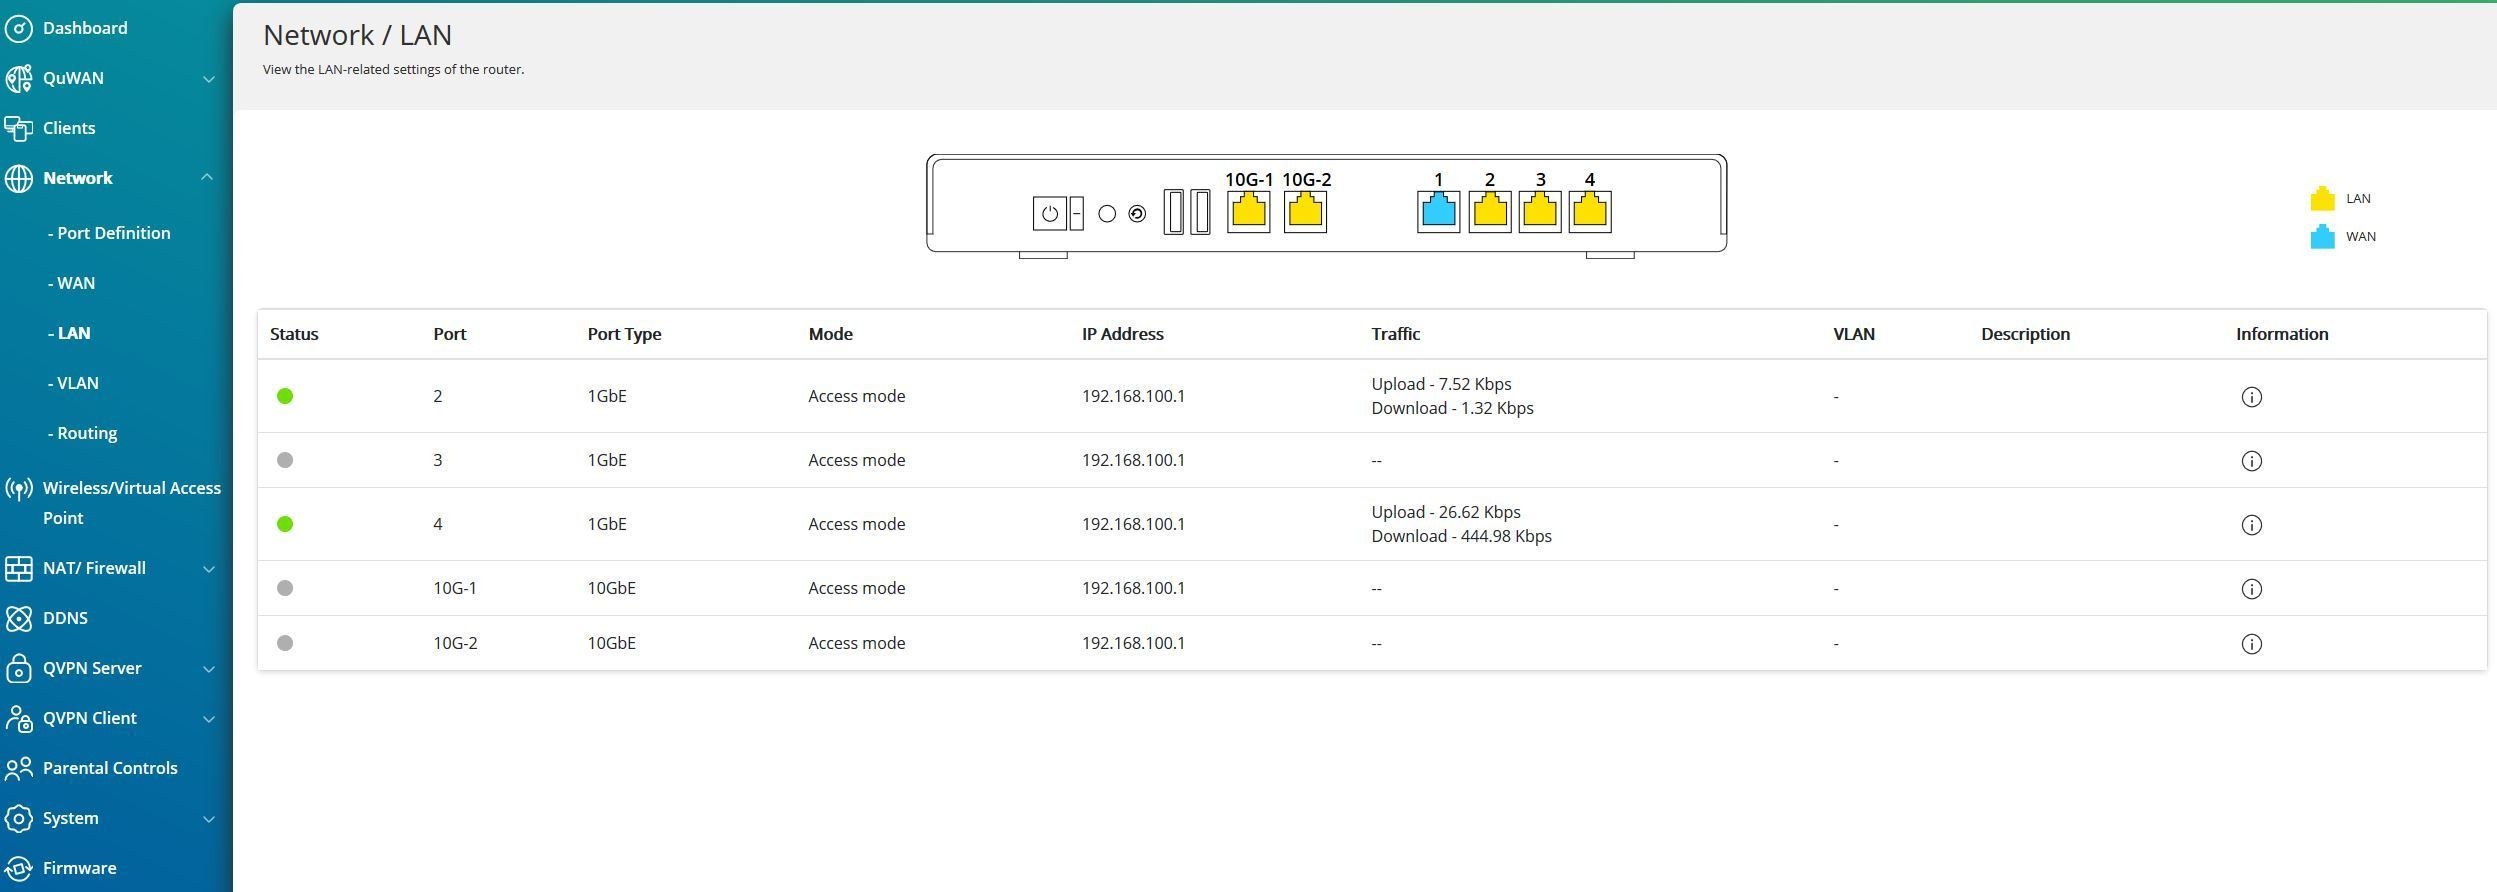This screenshot has width=2497, height=892.
Task: Expand the QVPN Server chevron
Action: point(209,669)
